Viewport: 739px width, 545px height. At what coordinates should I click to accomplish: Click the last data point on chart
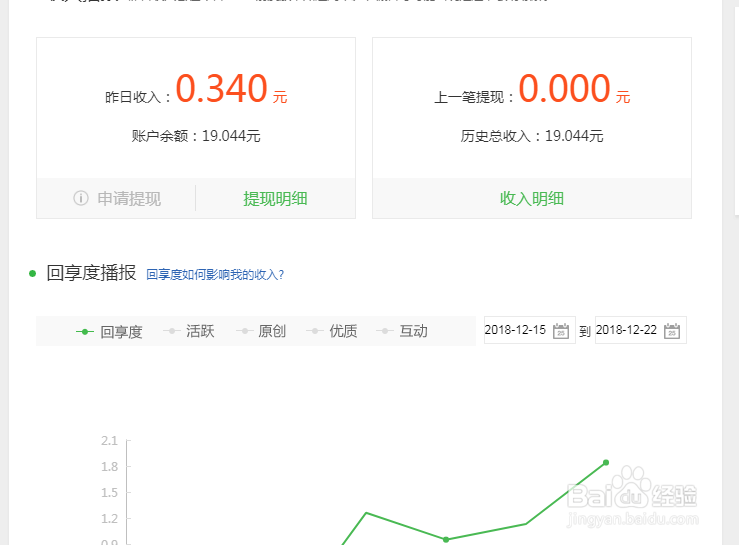pos(606,462)
